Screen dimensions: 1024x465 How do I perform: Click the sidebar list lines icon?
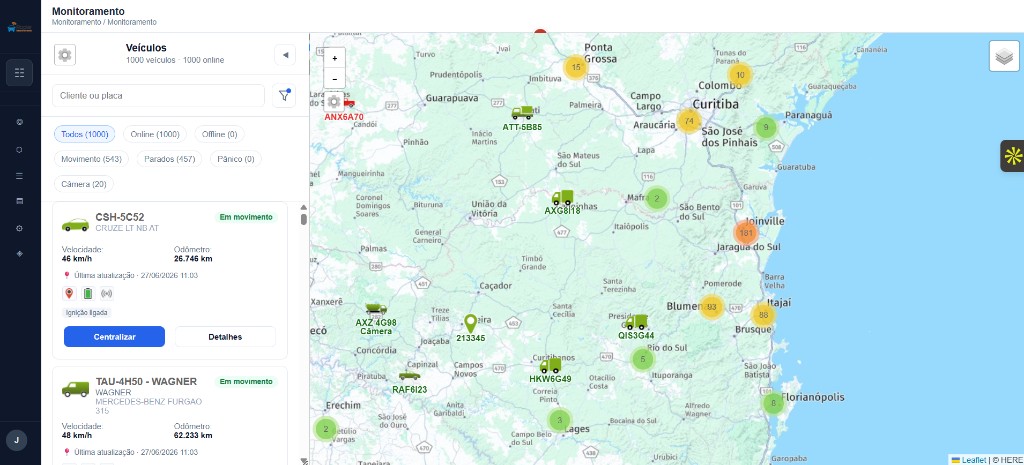pyautogui.click(x=20, y=176)
